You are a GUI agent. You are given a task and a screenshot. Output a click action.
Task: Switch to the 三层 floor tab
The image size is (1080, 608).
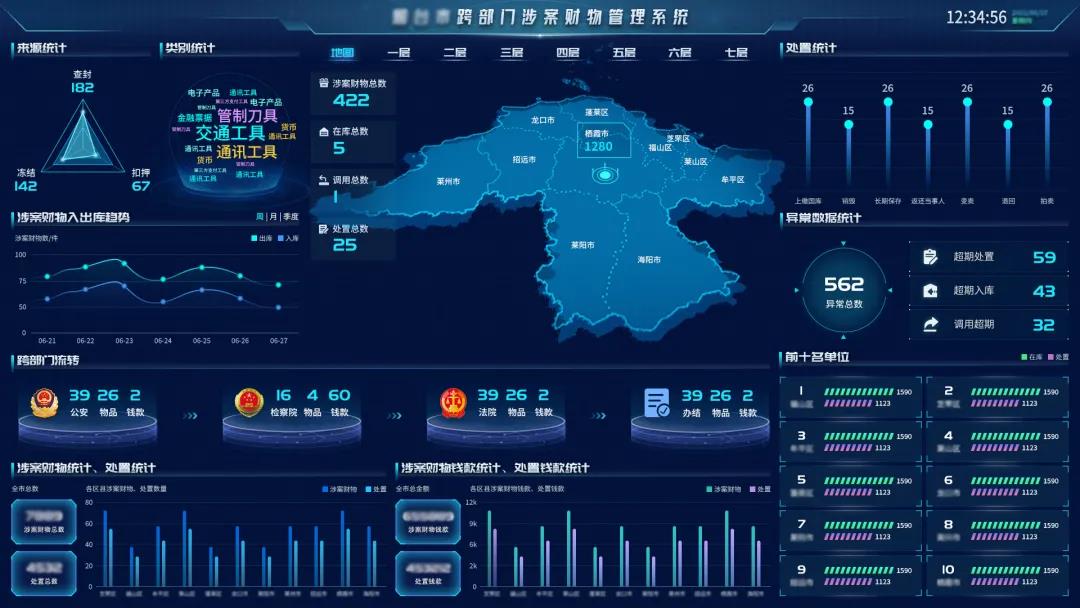pyautogui.click(x=511, y=53)
